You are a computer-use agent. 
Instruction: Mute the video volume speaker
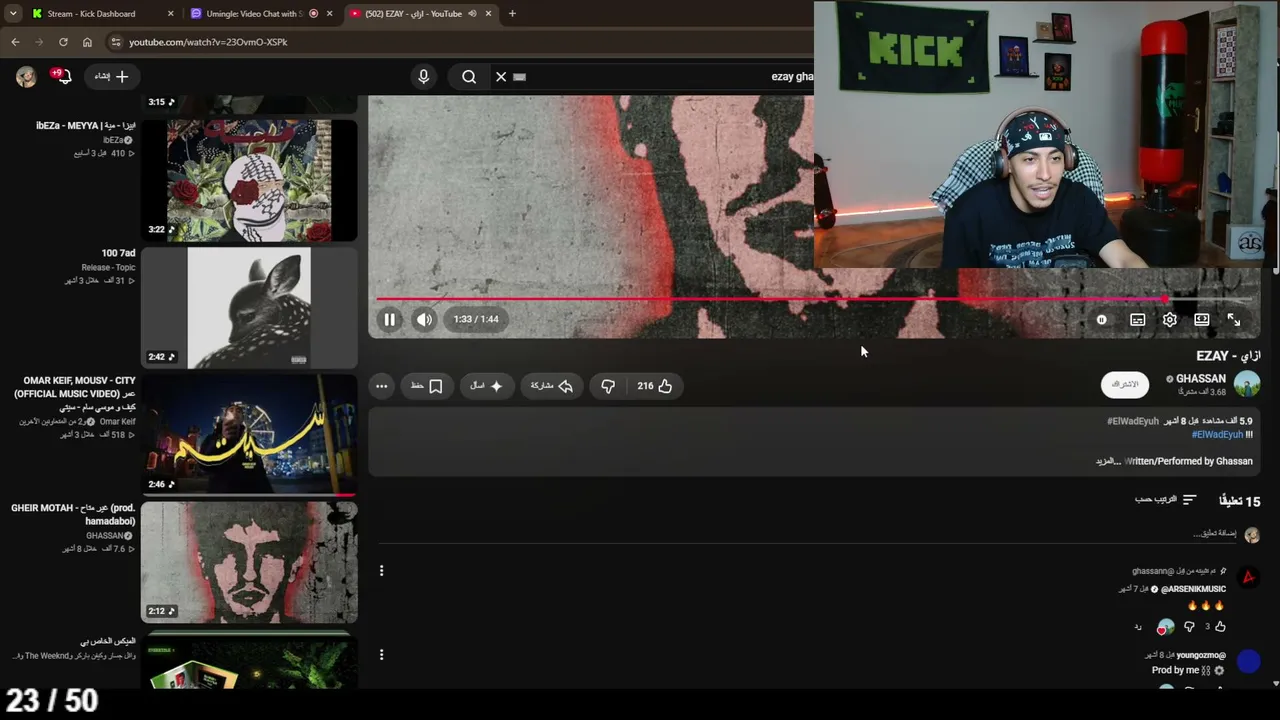424,319
